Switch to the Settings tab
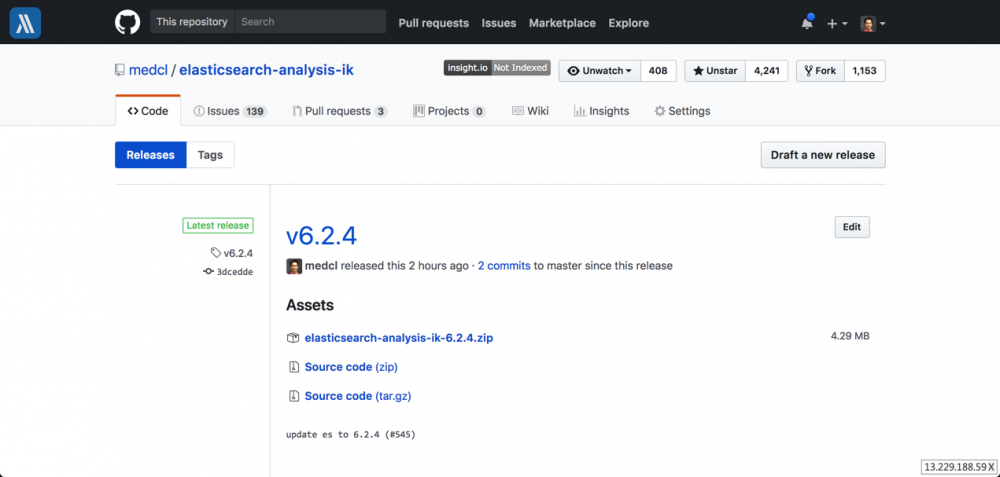This screenshot has height=477, width=1000. pos(682,111)
